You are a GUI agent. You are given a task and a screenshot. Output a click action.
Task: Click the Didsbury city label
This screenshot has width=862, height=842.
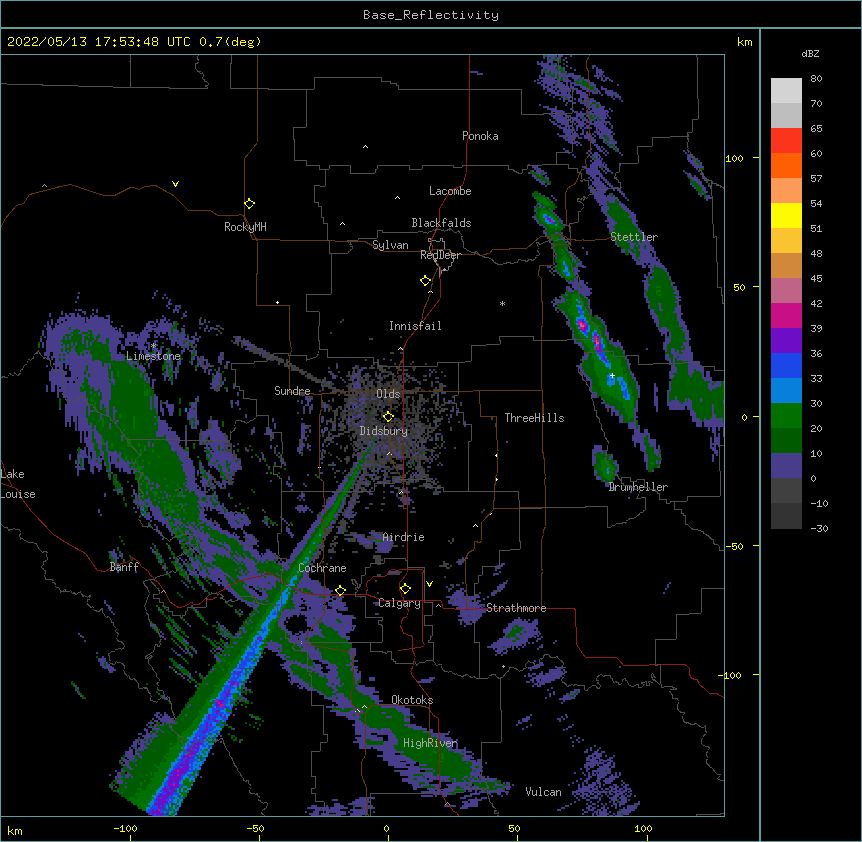coord(384,431)
